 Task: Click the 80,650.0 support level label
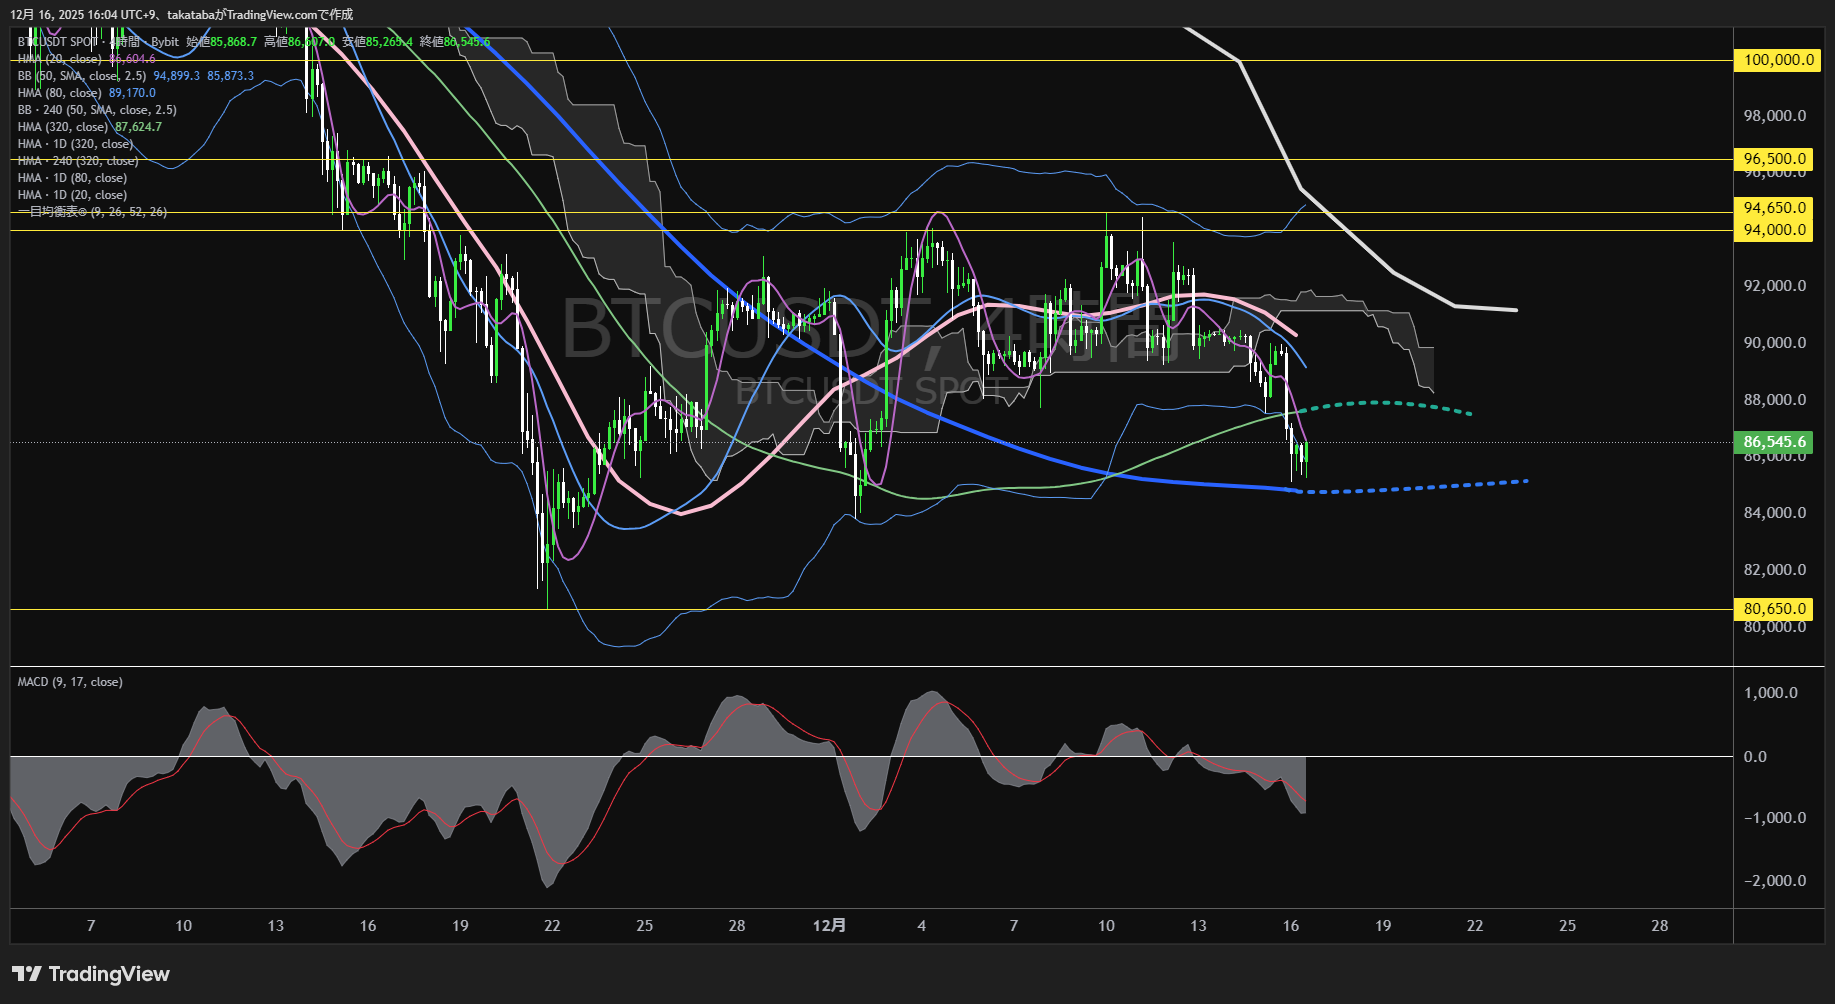tap(1773, 609)
